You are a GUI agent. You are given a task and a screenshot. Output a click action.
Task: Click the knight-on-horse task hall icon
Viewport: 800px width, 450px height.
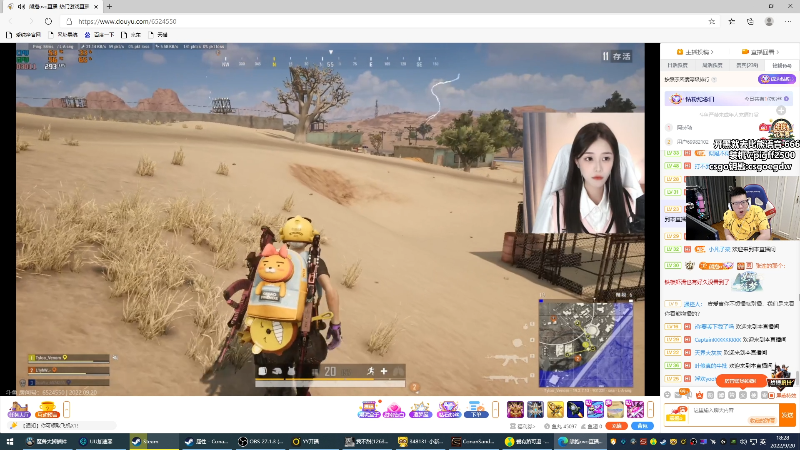(x=18, y=409)
